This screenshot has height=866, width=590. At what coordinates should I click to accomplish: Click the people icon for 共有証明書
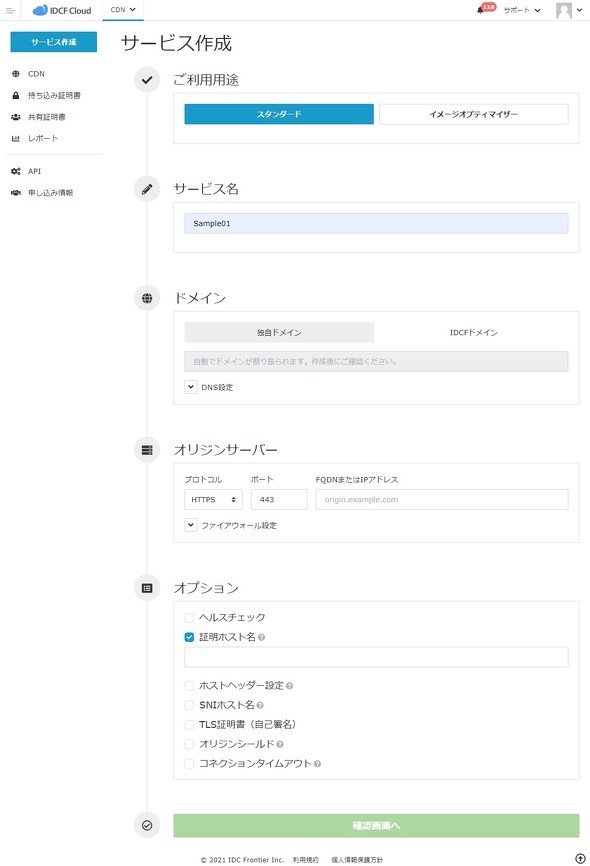click(x=15, y=117)
